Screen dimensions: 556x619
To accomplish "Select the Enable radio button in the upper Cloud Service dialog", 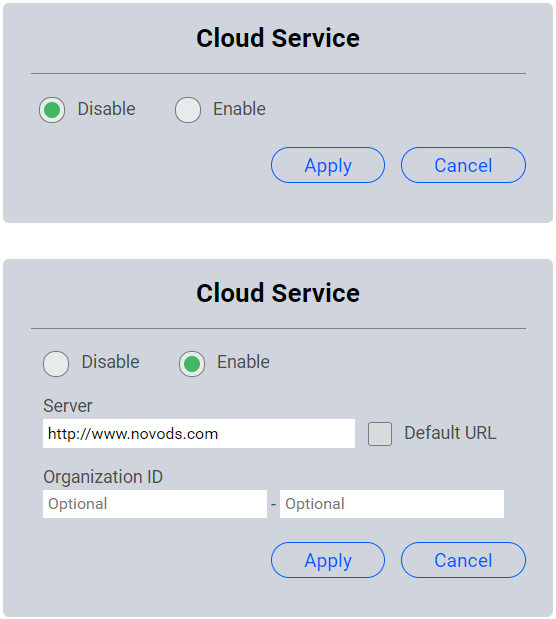I will pos(188,110).
